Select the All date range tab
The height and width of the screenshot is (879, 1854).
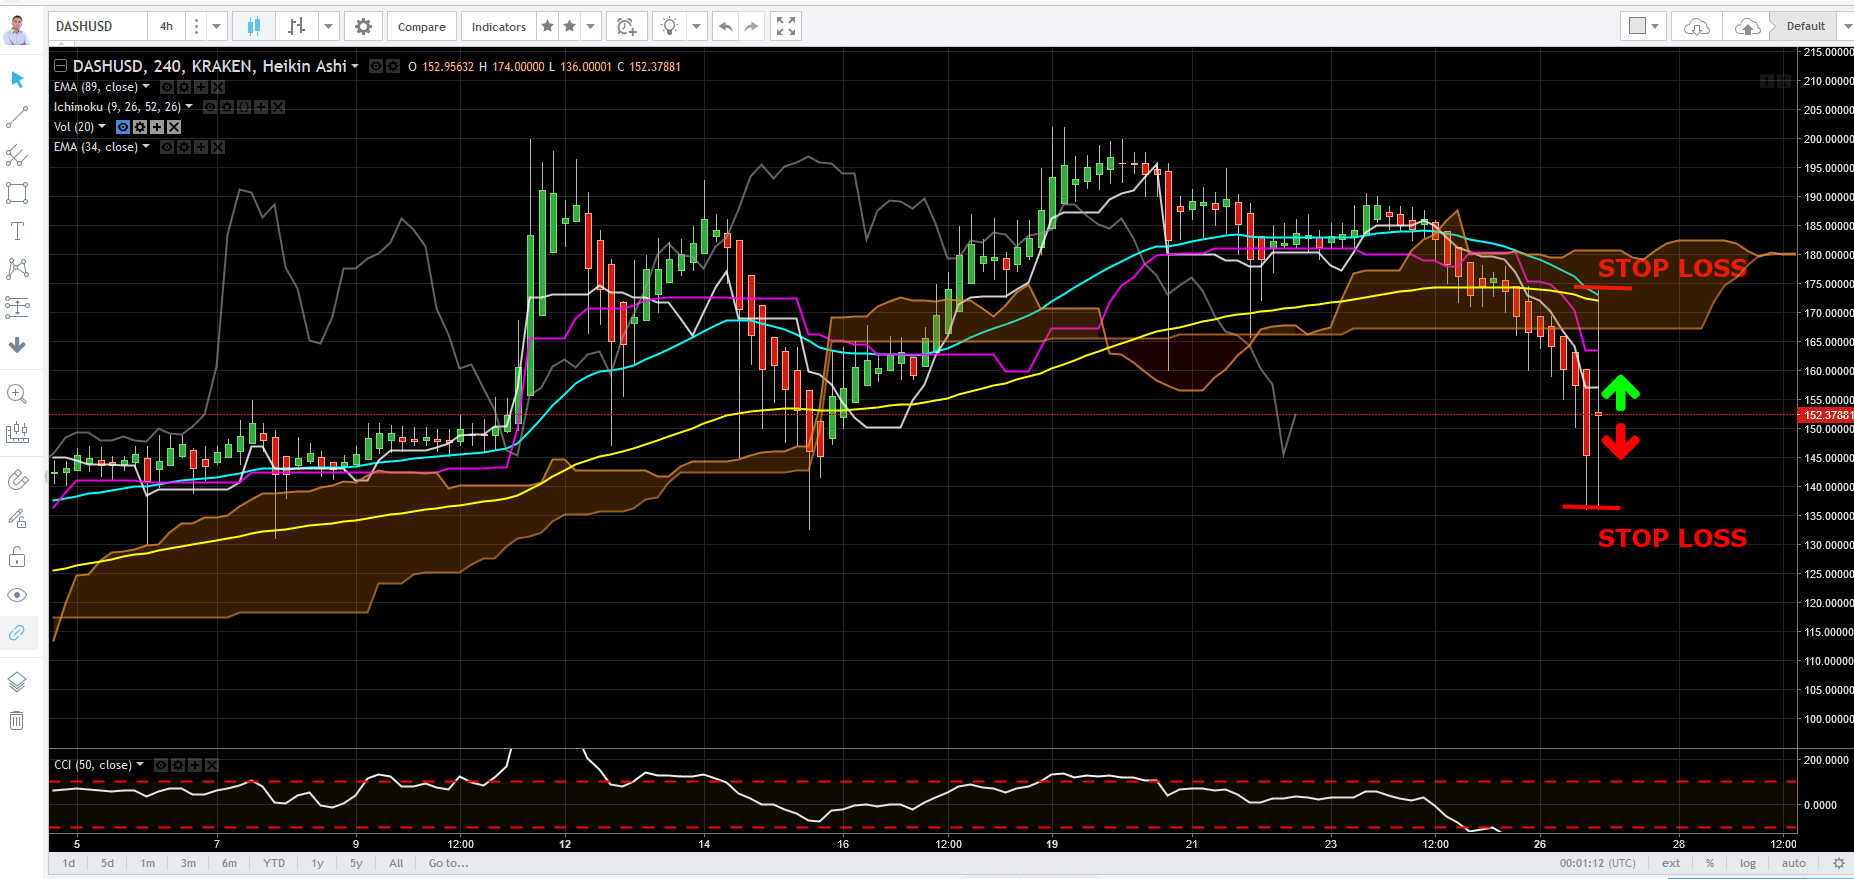396,863
